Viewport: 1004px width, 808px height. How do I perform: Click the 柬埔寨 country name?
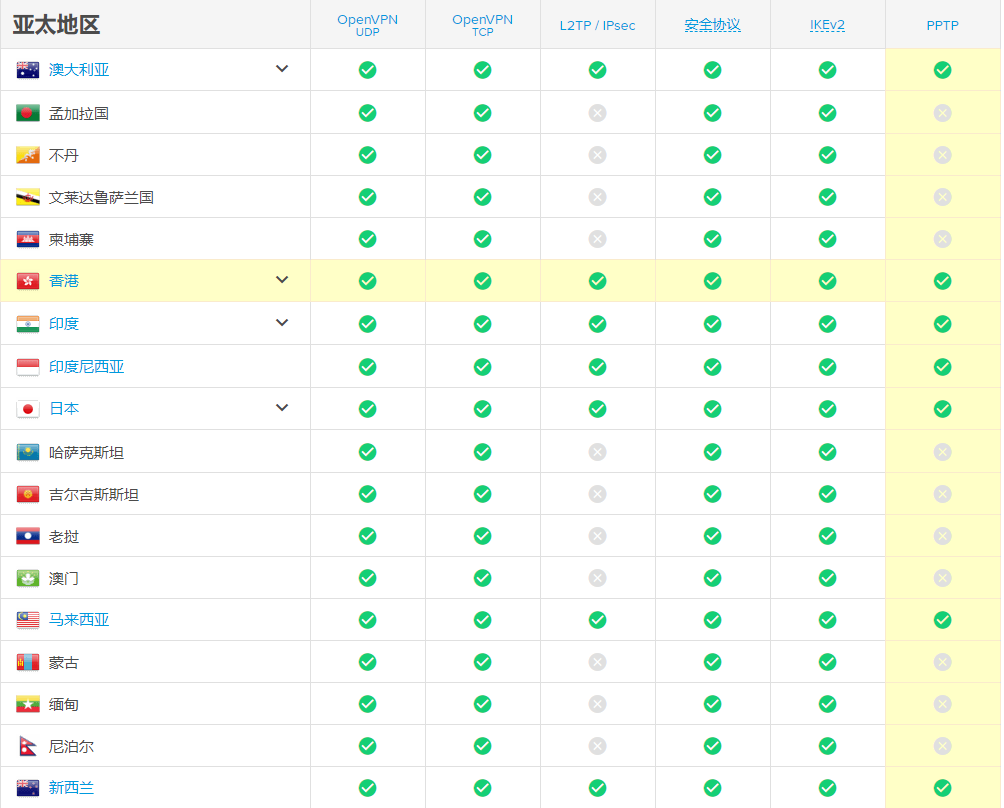(71, 239)
